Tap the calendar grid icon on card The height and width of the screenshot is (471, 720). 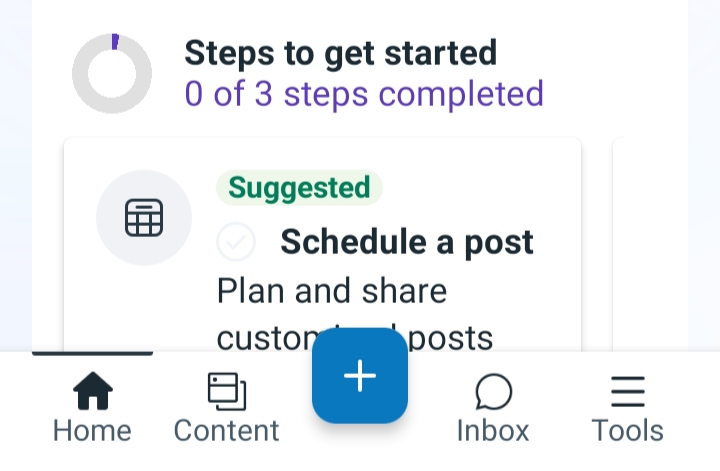pyautogui.click(x=144, y=218)
